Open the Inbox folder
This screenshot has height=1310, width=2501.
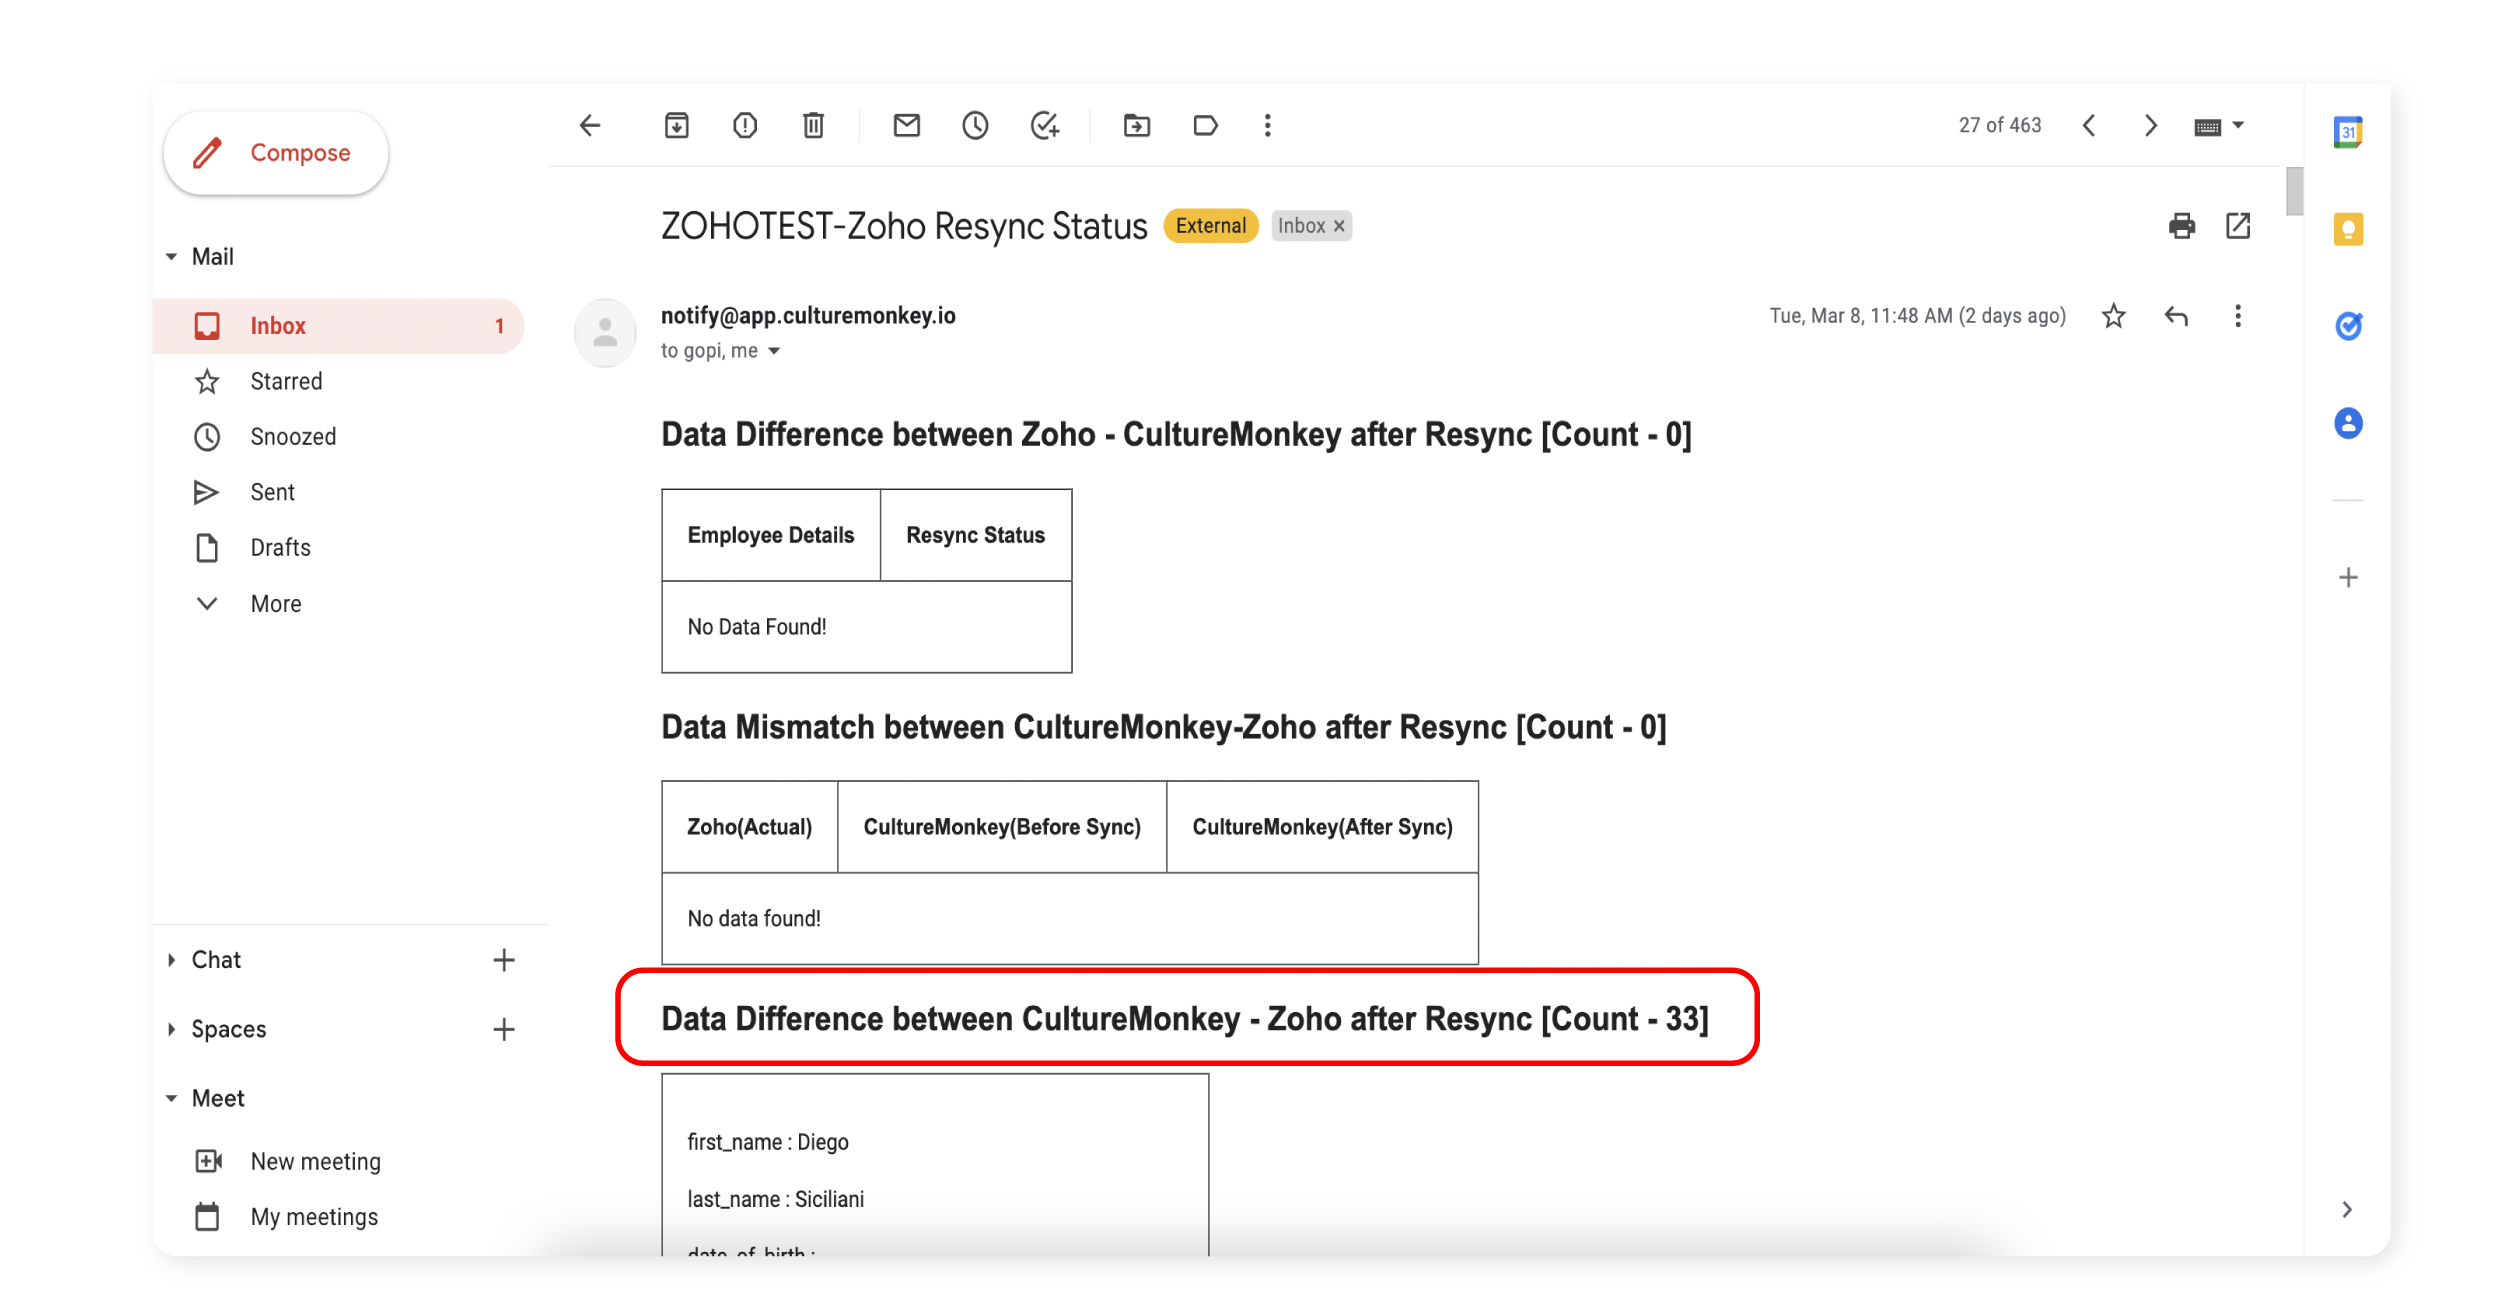point(338,326)
